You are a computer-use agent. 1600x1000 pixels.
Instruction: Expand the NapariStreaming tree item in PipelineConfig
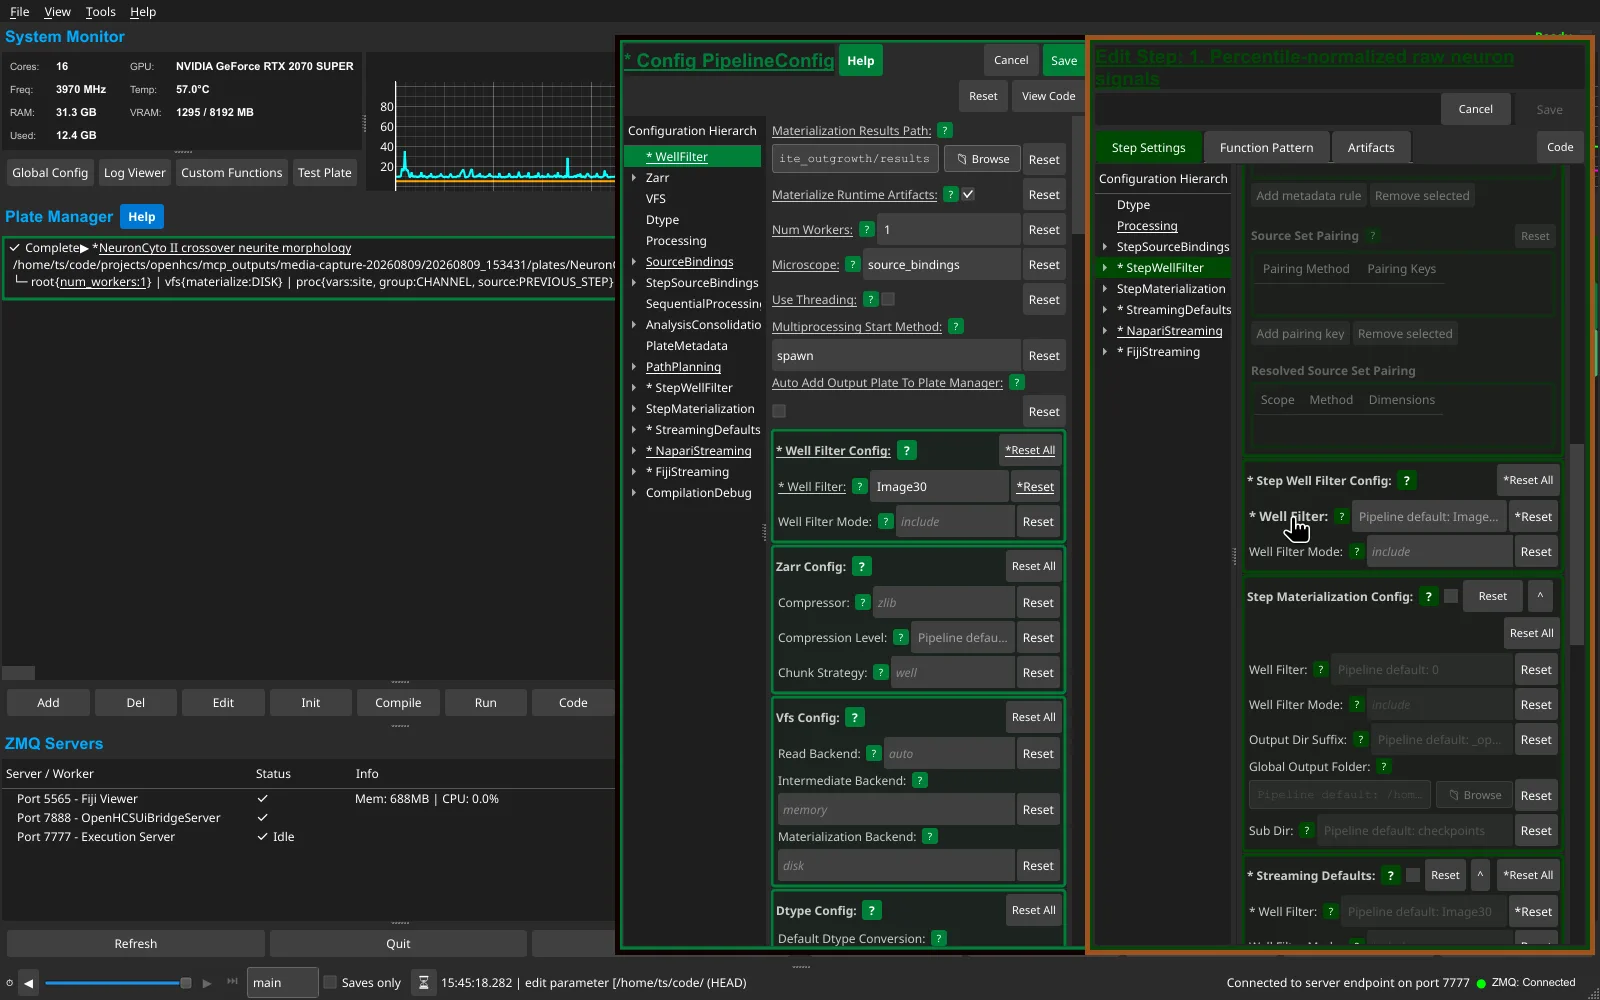pos(634,451)
